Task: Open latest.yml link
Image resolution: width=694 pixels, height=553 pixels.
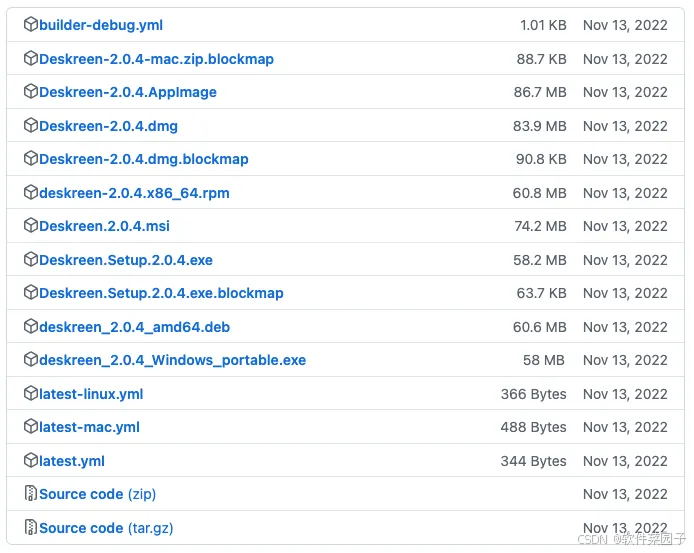Action: click(x=72, y=461)
